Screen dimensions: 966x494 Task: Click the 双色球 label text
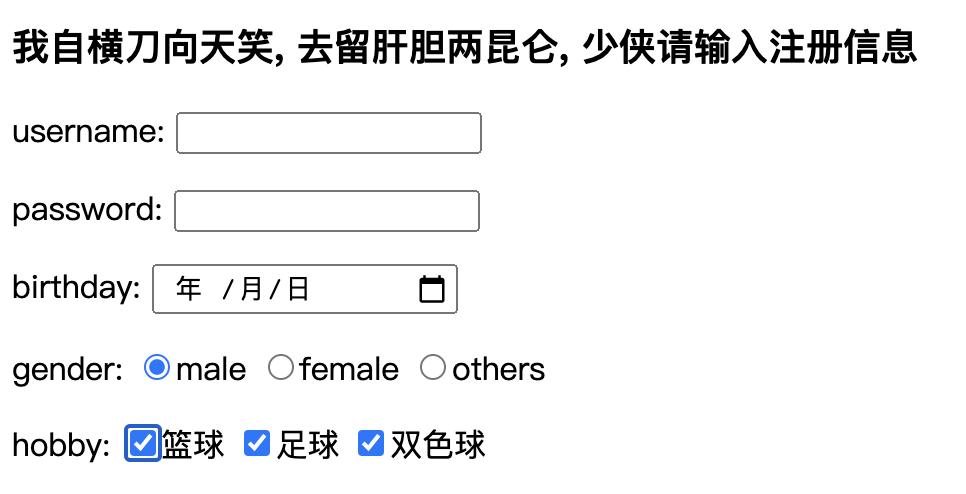tap(437, 445)
